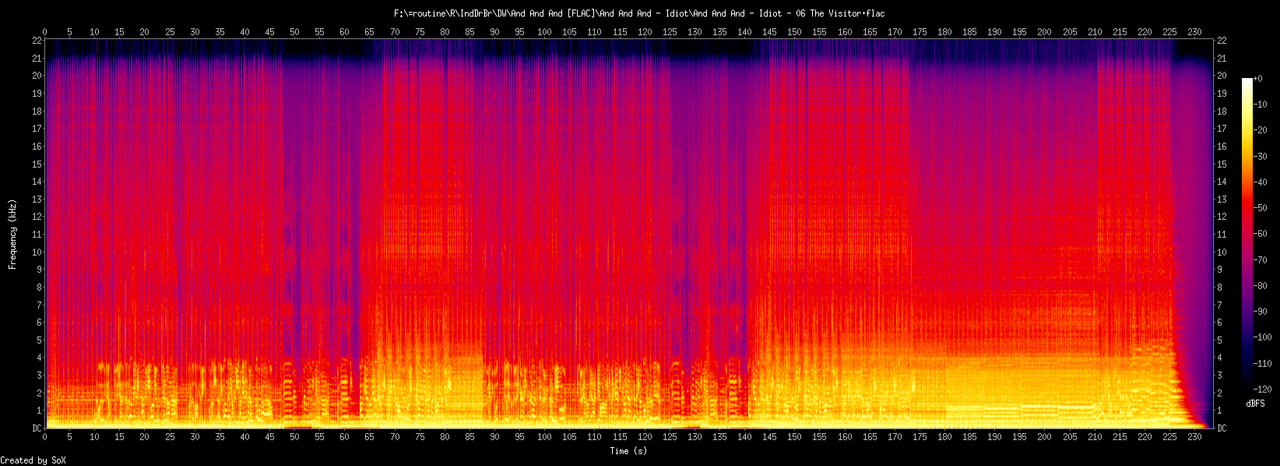Click the '-60' value on dBFS scale
Screen dimensions: 1280x466
click(x=1262, y=234)
